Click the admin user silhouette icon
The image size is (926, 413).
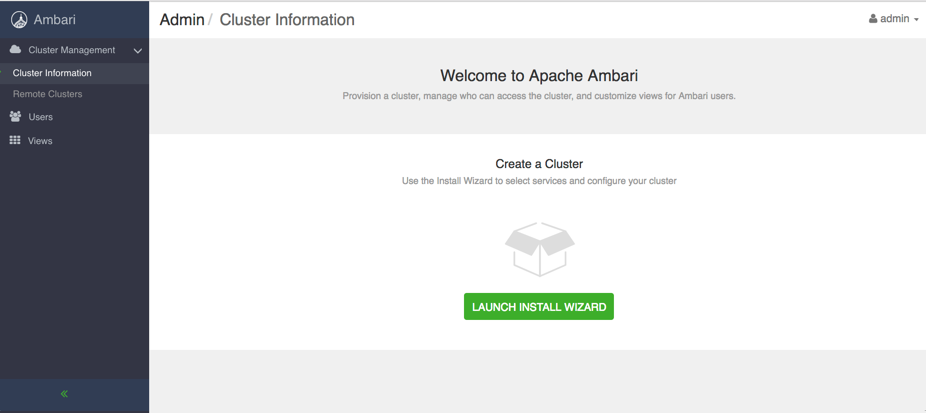(x=873, y=19)
